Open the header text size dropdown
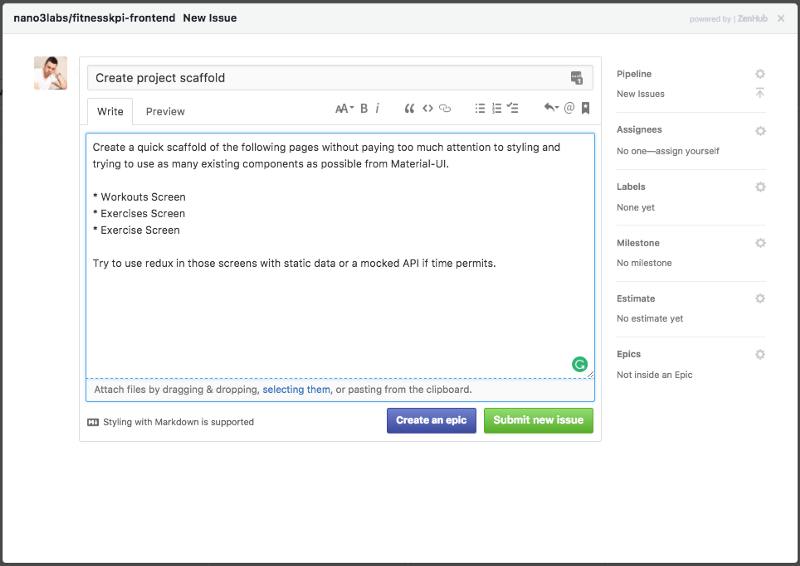Screen dimensions: 800x566 pyautogui.click(x=344, y=109)
